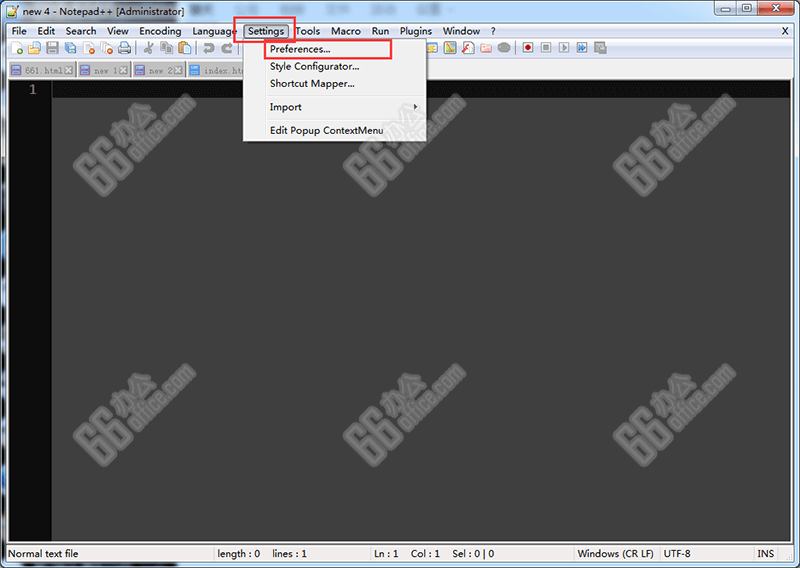Choose Edit Popup ContextMenu entry
Screen dimensions: 800x568
[335, 131]
